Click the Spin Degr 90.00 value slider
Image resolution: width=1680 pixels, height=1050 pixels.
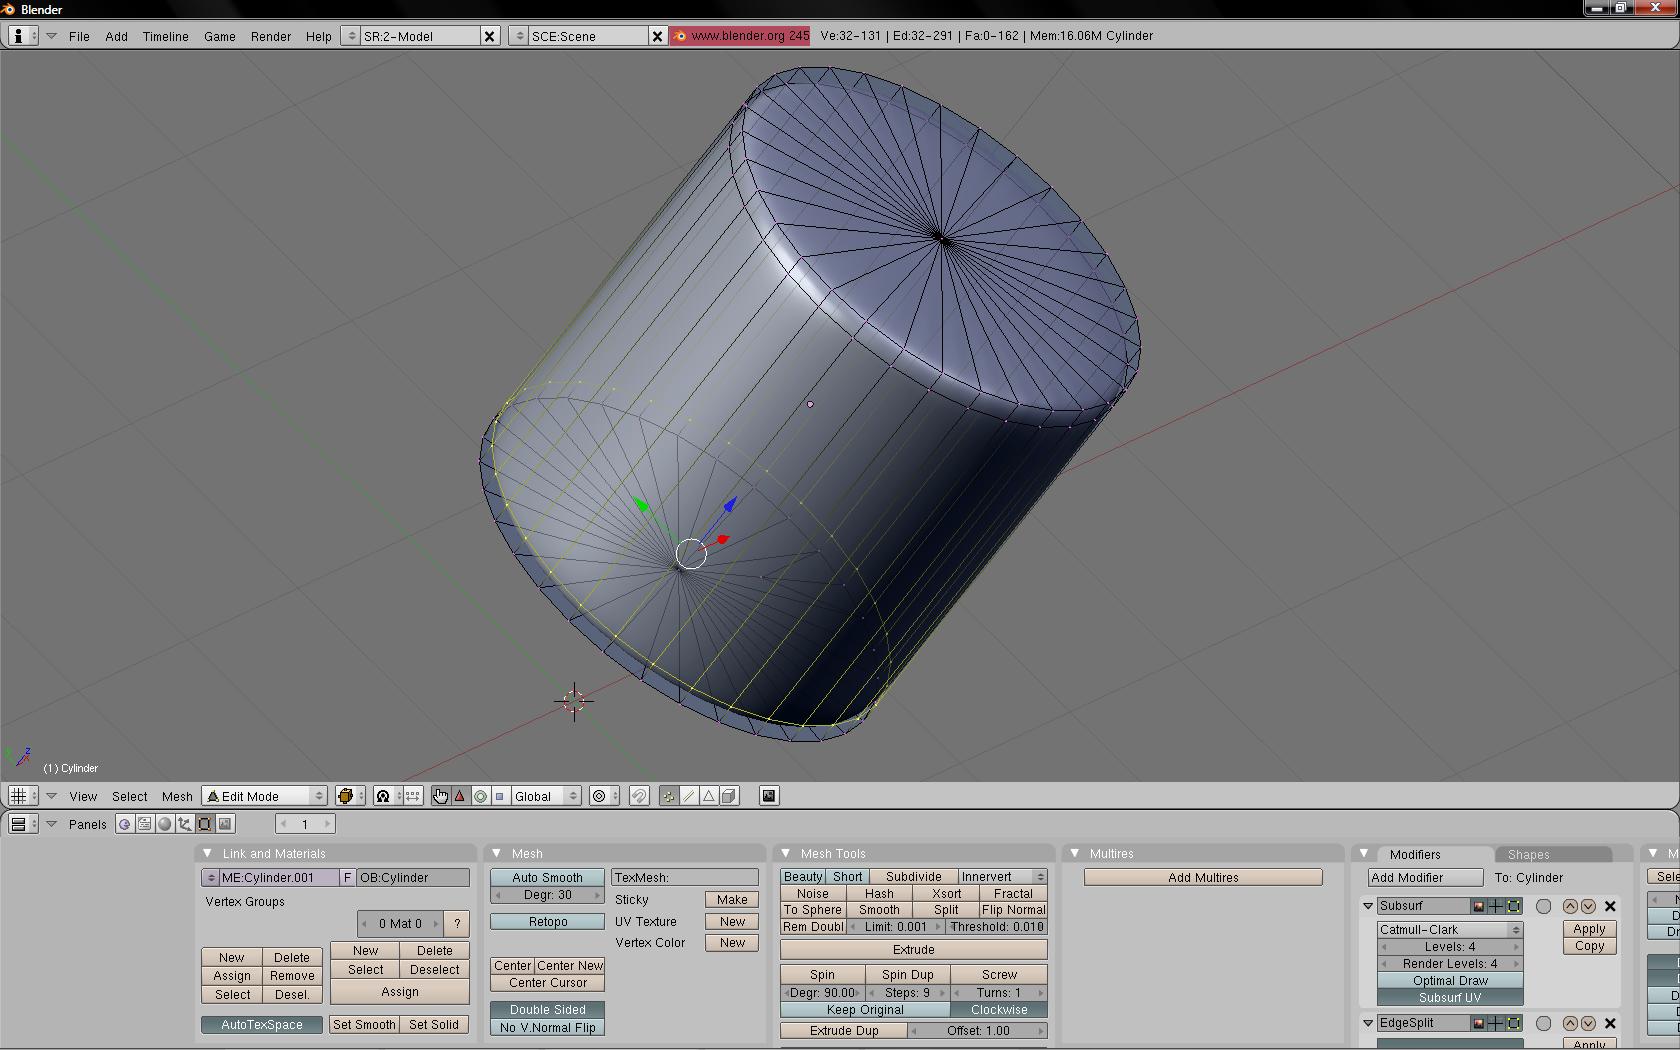click(822, 992)
